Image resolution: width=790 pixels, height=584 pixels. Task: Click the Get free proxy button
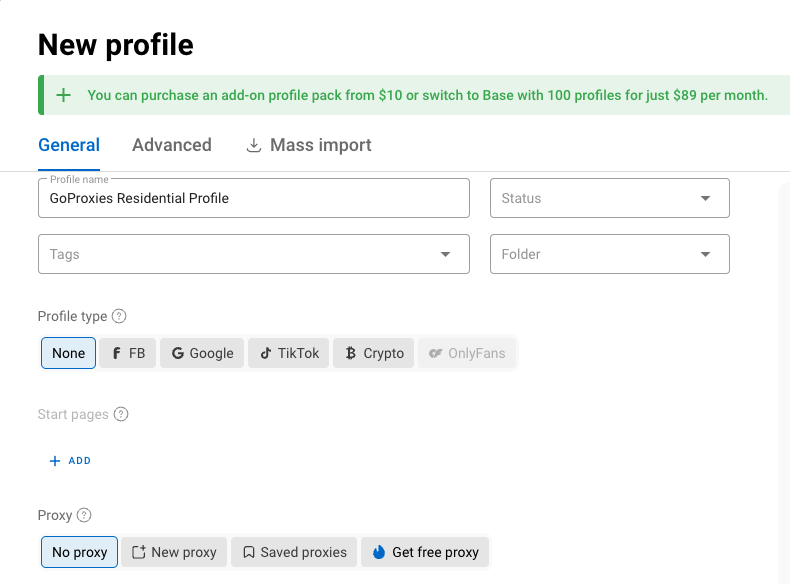425,552
